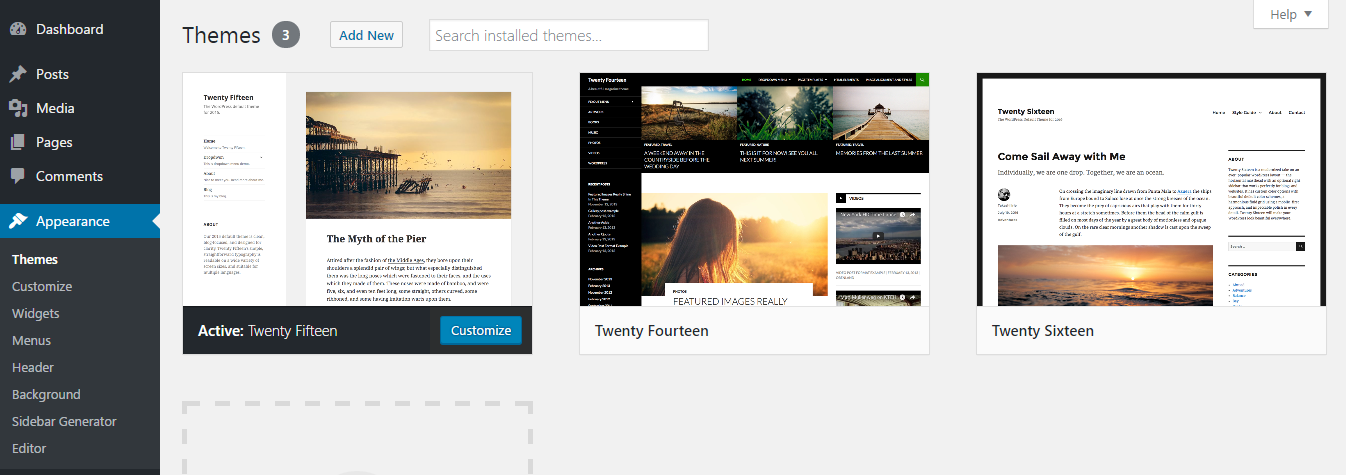Select the Twenty Sixteen theme screenshot

pos(1151,189)
